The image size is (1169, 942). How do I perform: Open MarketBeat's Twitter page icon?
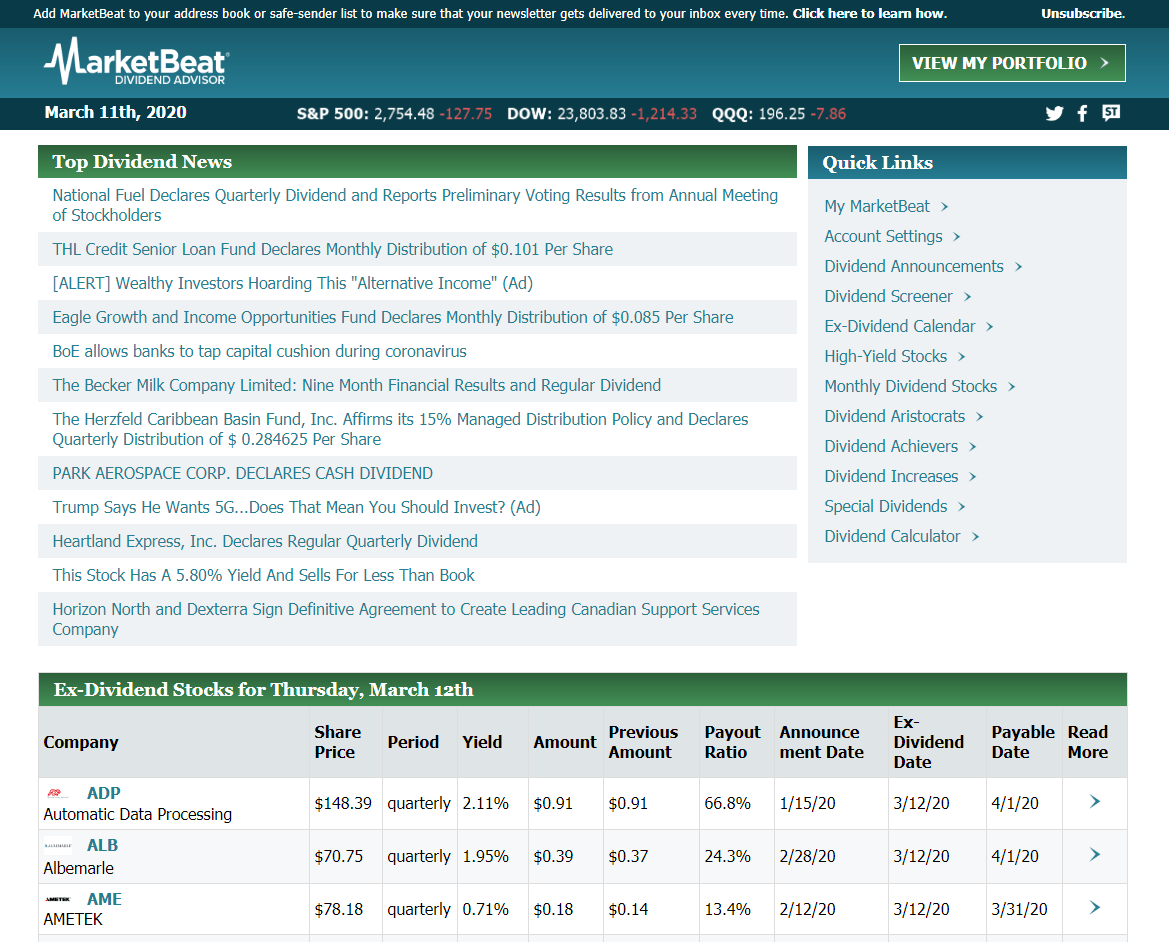1054,113
